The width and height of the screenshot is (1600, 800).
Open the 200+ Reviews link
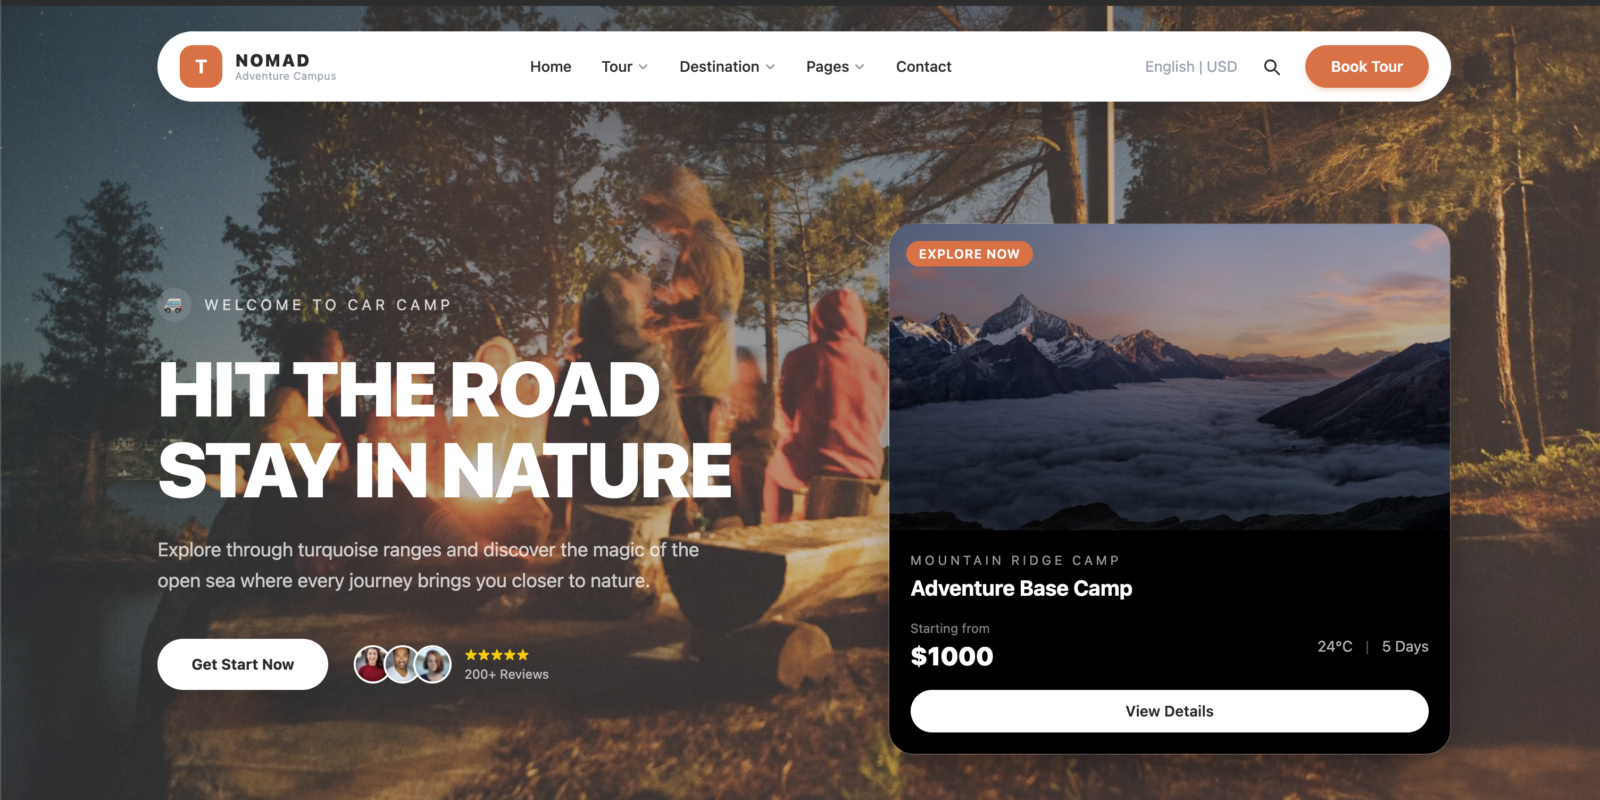507,675
